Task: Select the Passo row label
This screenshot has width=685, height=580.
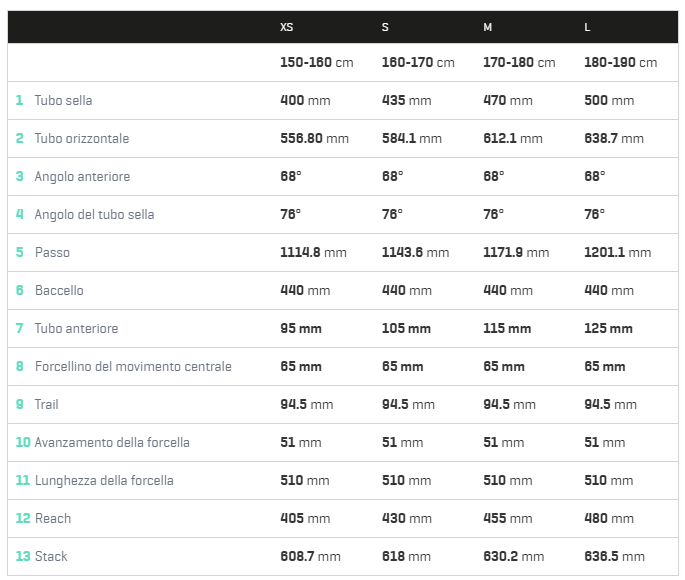Action: pyautogui.click(x=52, y=253)
